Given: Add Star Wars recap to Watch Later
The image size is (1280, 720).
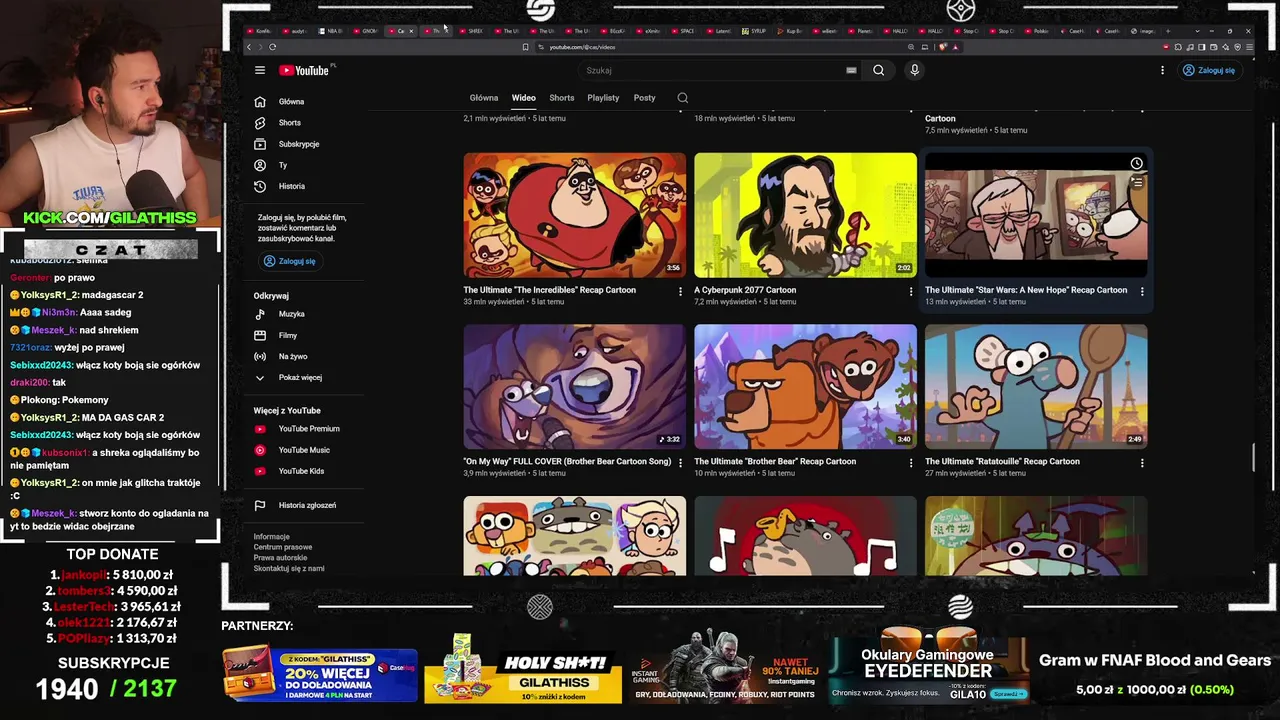Looking at the screenshot, I should [x=1136, y=164].
